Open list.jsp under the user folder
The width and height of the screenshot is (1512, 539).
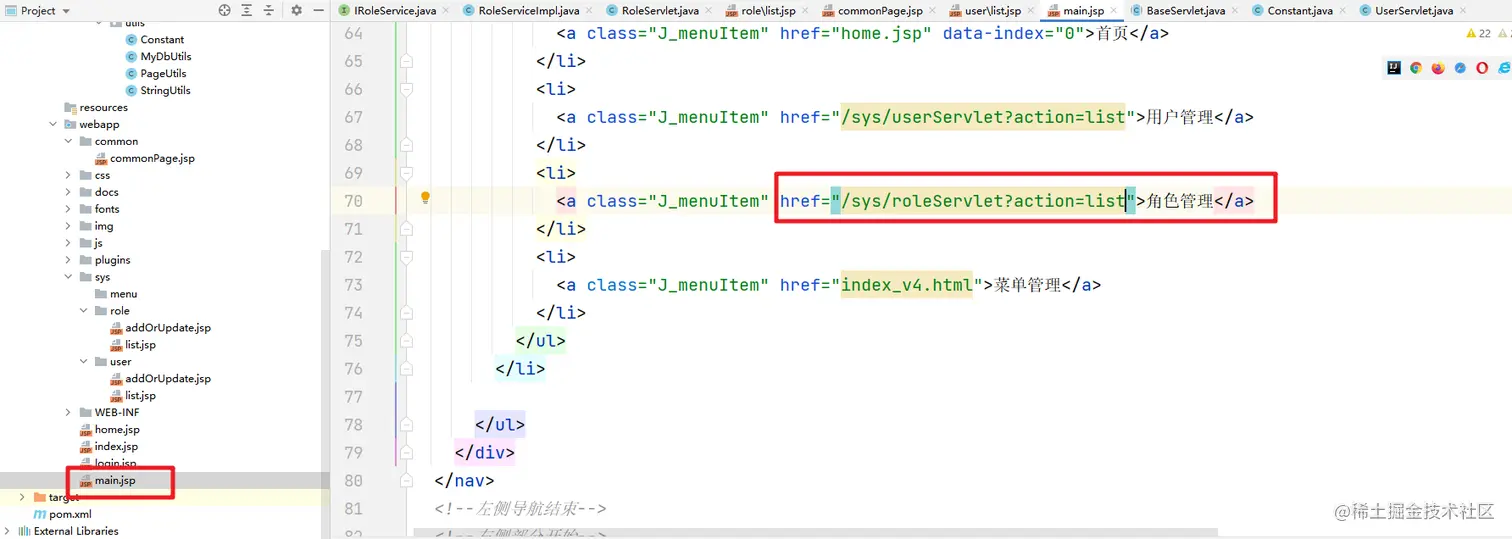[140, 396]
